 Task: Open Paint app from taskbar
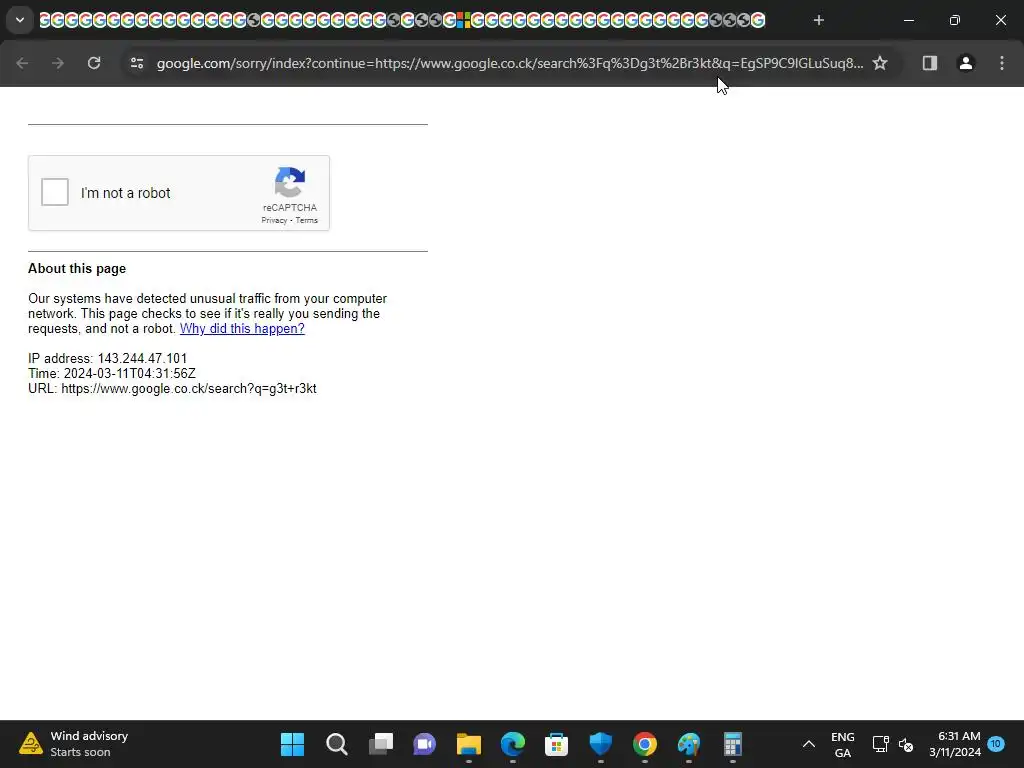[x=688, y=744]
